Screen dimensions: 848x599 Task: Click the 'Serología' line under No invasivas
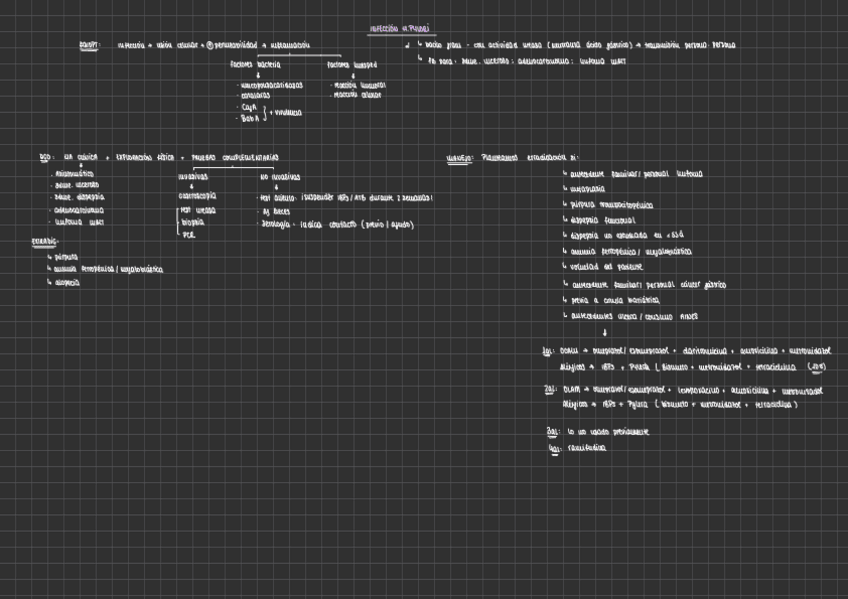276,224
